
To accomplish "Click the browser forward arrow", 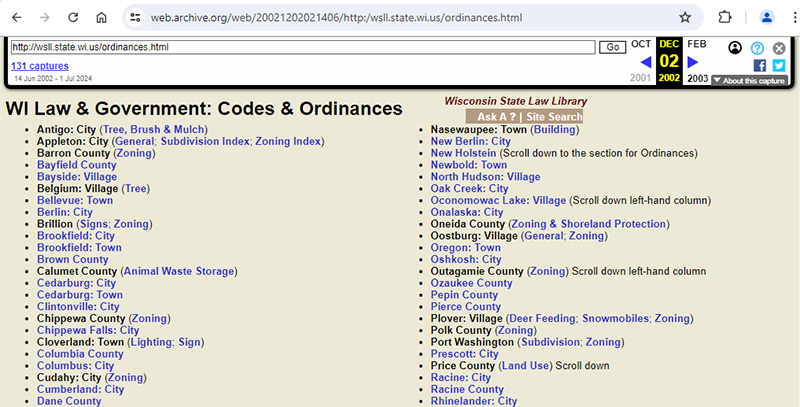I will (x=45, y=17).
